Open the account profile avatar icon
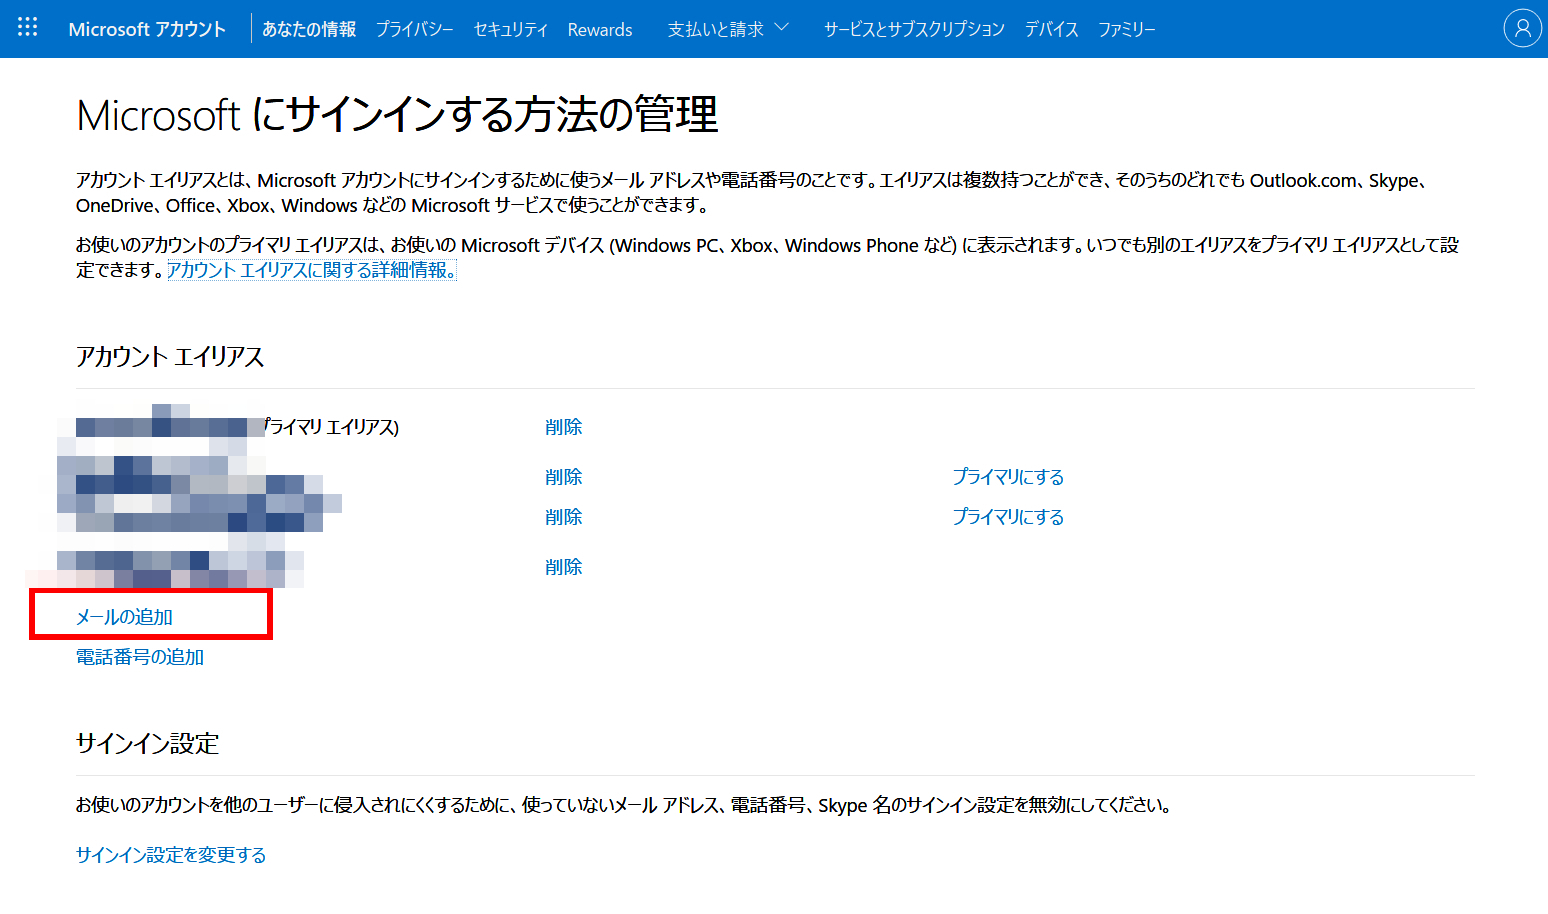This screenshot has height=914, width=1548. 1522,29
